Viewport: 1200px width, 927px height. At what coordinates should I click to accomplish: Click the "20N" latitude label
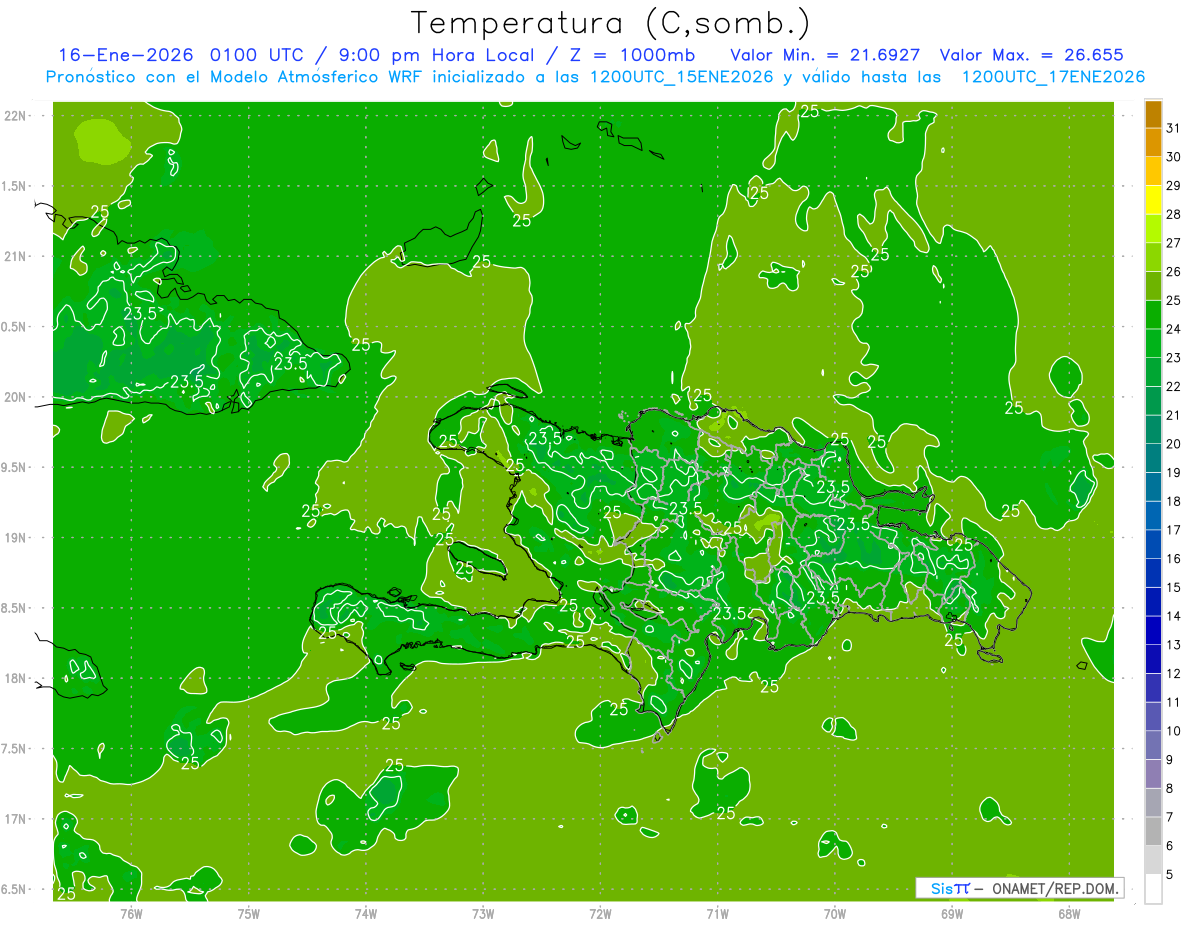[x=17, y=397]
